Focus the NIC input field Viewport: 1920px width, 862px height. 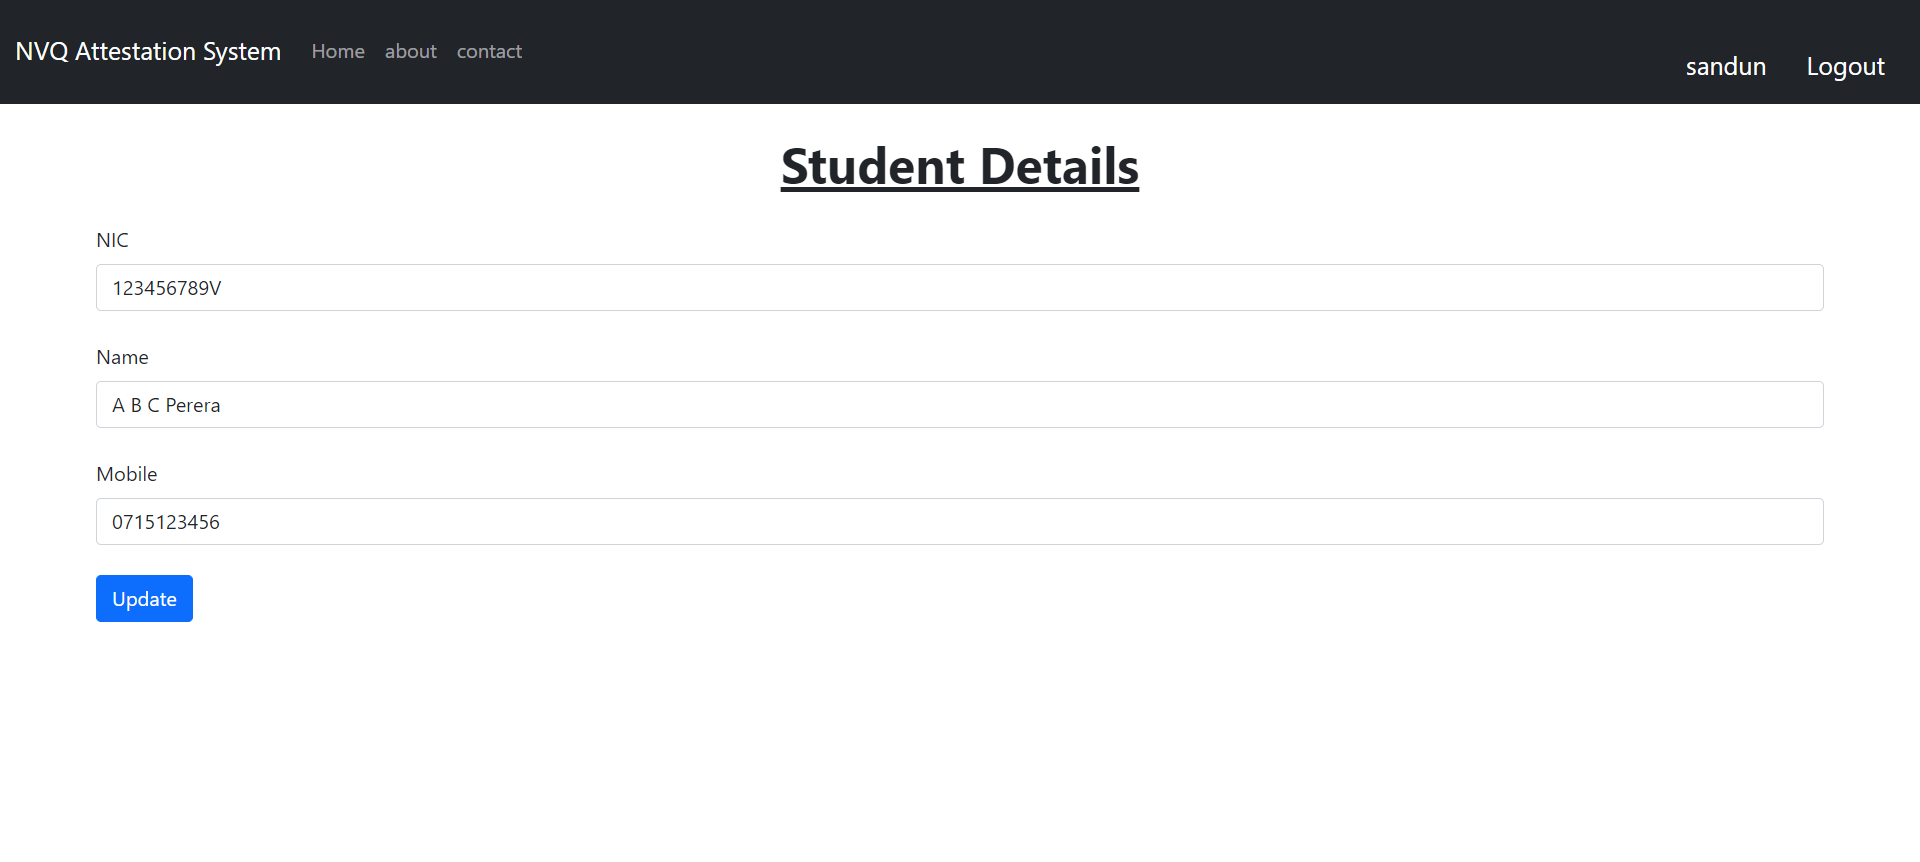coord(960,288)
